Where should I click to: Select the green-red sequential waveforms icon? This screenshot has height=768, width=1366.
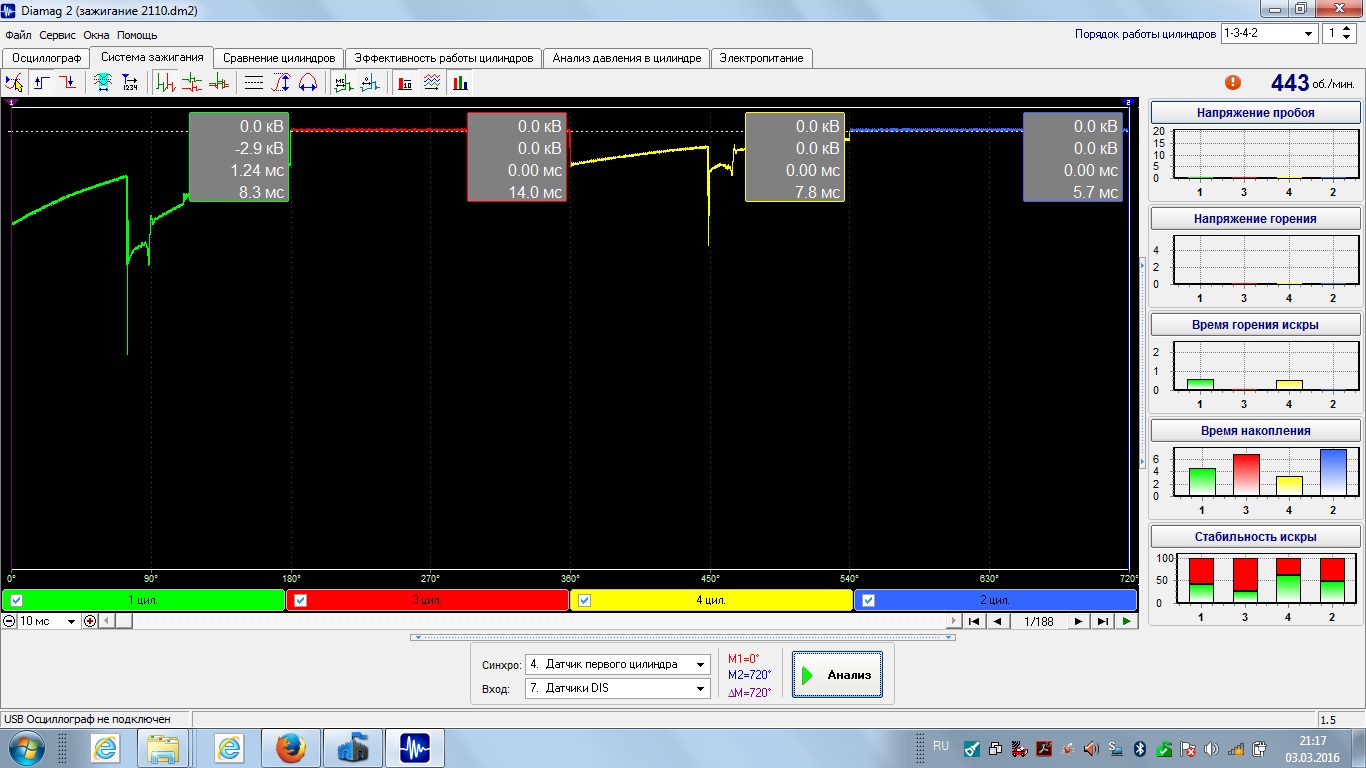(166, 83)
